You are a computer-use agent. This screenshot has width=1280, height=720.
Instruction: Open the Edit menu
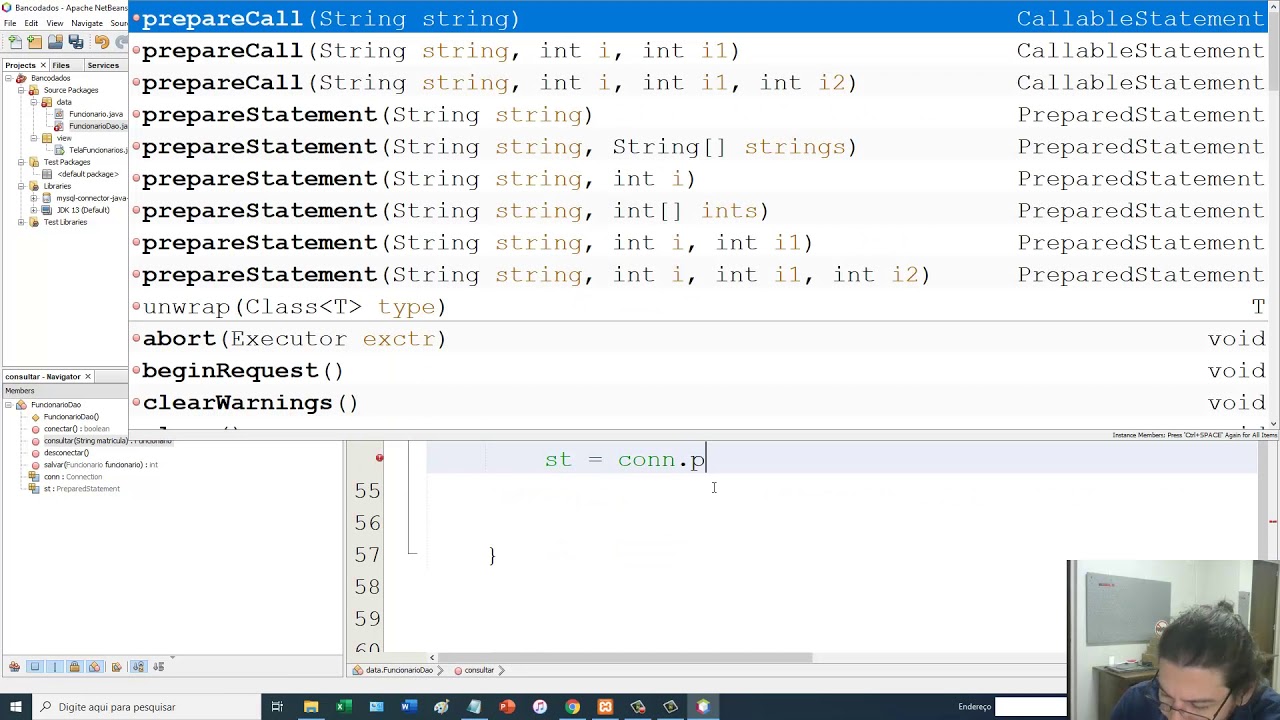[31, 23]
